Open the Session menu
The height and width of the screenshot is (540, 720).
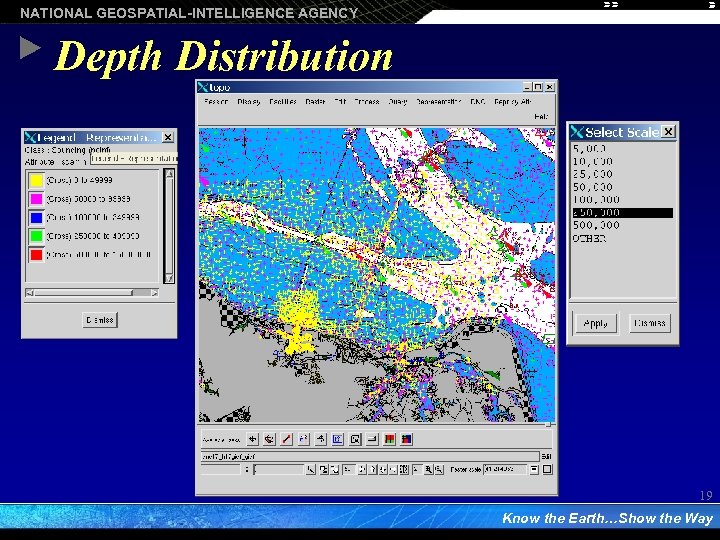click(216, 101)
